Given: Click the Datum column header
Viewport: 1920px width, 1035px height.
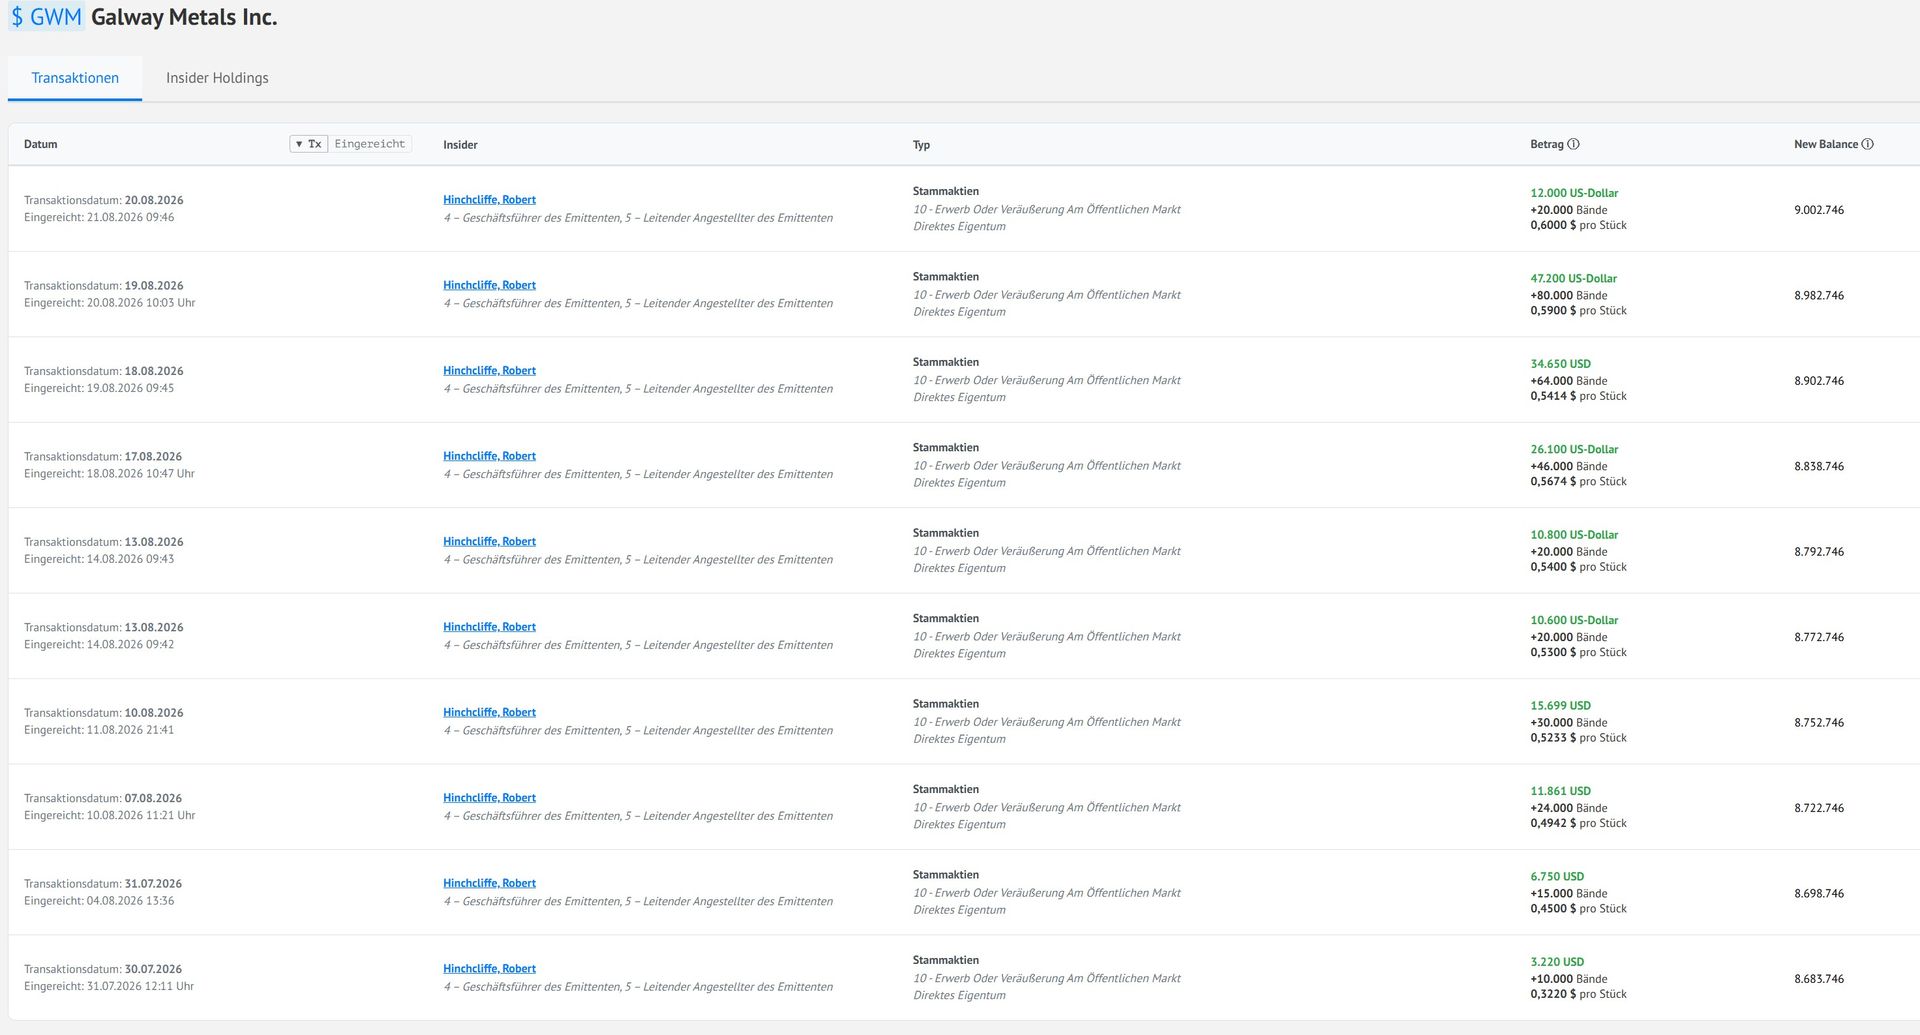Looking at the screenshot, I should pyautogui.click(x=41, y=144).
